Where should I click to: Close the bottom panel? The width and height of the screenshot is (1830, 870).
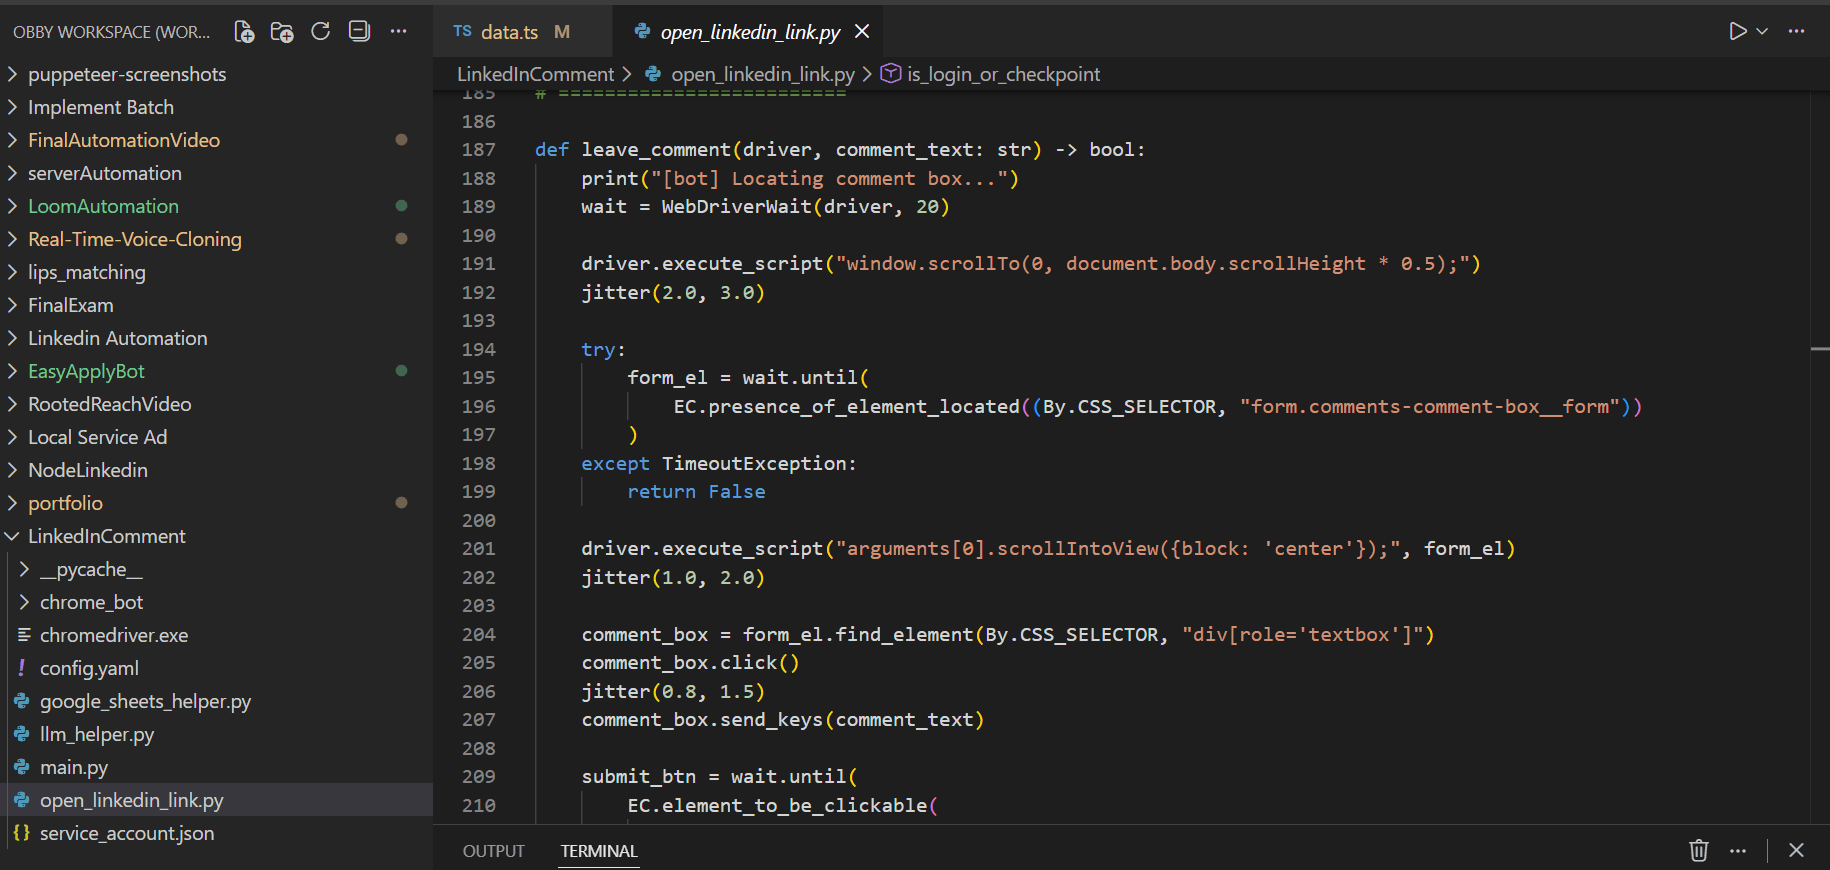click(1796, 850)
